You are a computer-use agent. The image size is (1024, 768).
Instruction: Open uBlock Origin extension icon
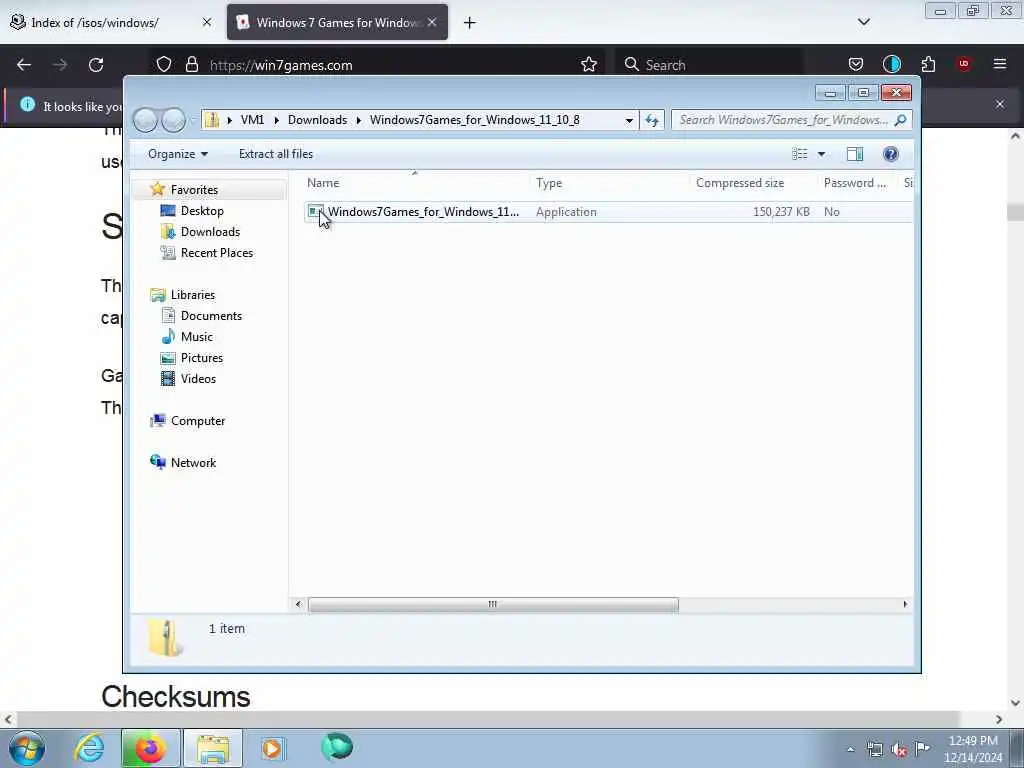964,64
